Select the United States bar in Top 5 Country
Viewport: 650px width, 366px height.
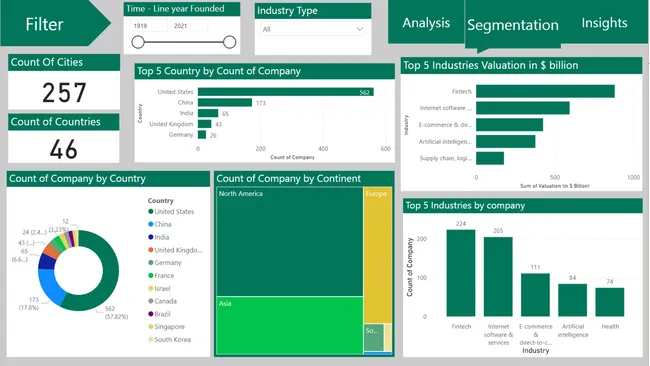click(286, 92)
